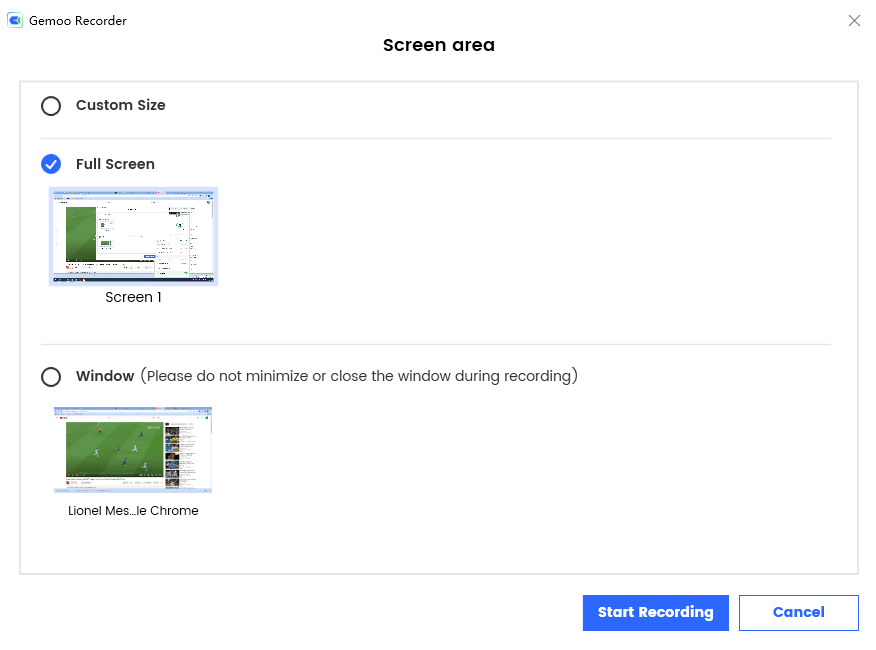Cancel the screen area selection

pyautogui.click(x=798, y=612)
